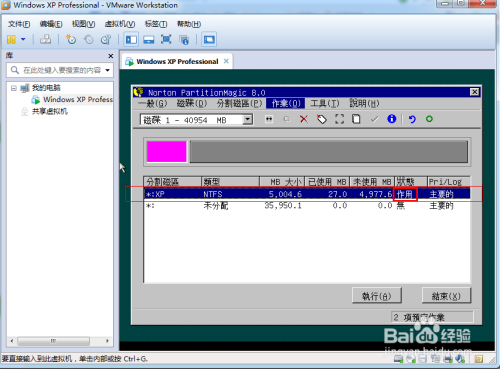The width and height of the screenshot is (500, 369).
Task: Open PartitionMagic 分割磁區(P) menu
Action: 240,103
